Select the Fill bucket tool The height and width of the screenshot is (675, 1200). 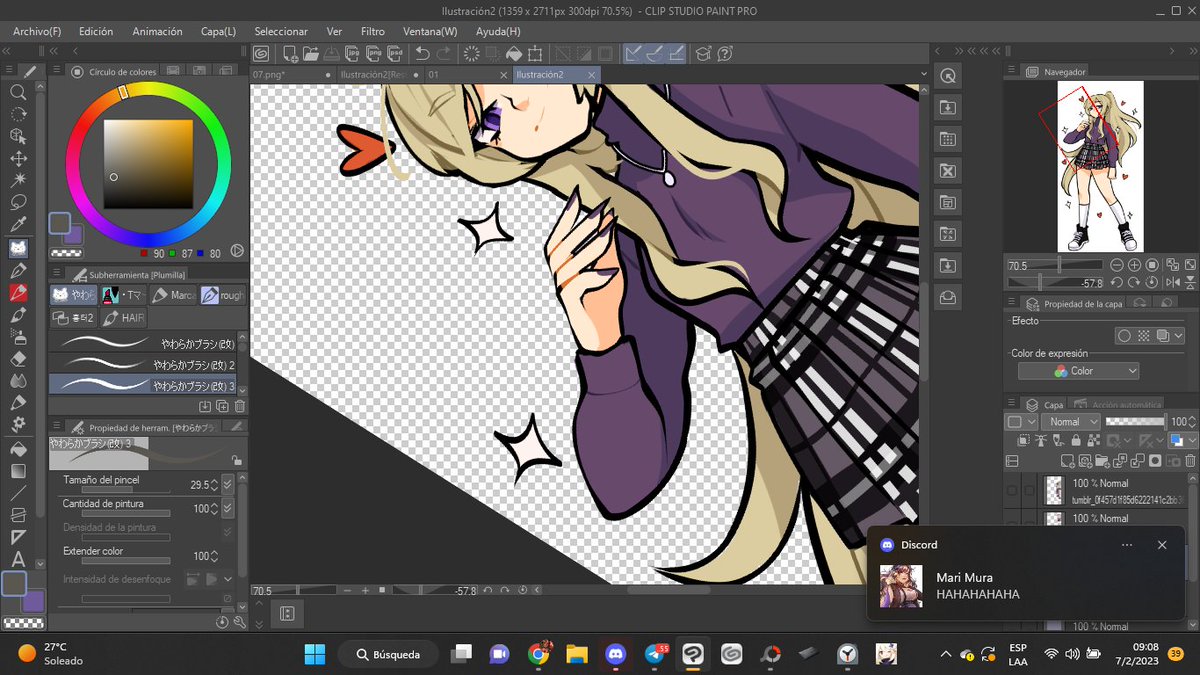pyautogui.click(x=18, y=448)
